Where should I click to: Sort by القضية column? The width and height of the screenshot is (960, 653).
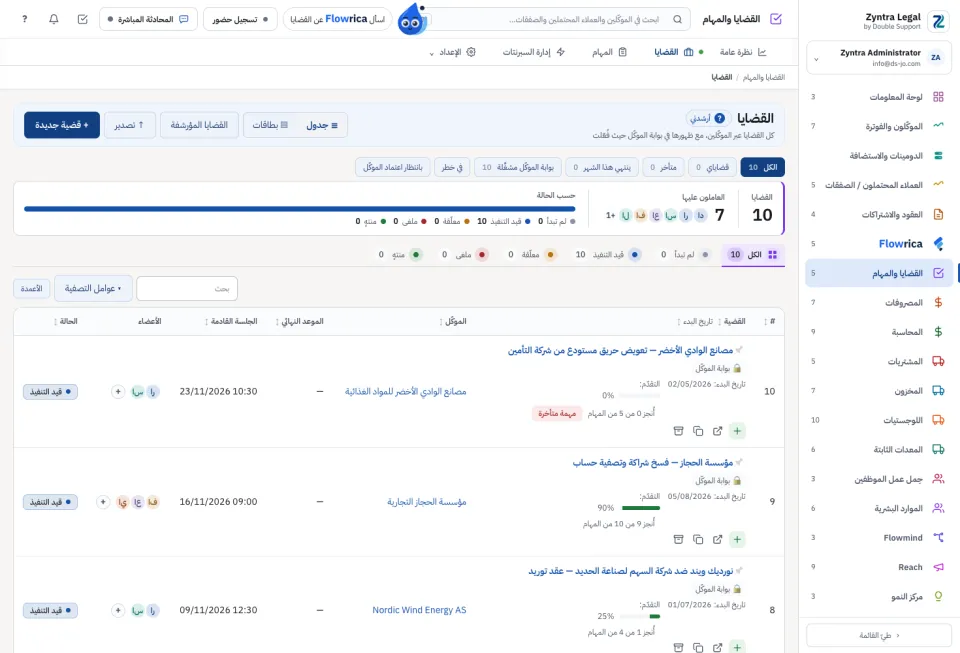[732, 321]
